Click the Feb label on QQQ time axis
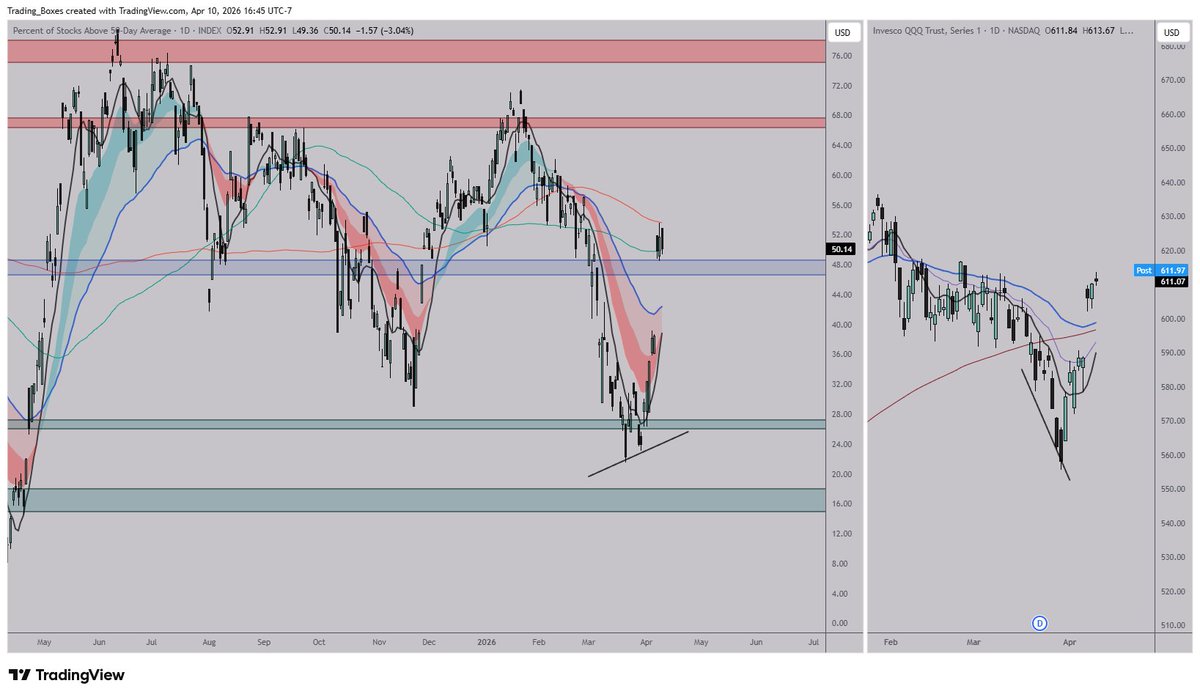The image size is (1200, 697). [889, 645]
